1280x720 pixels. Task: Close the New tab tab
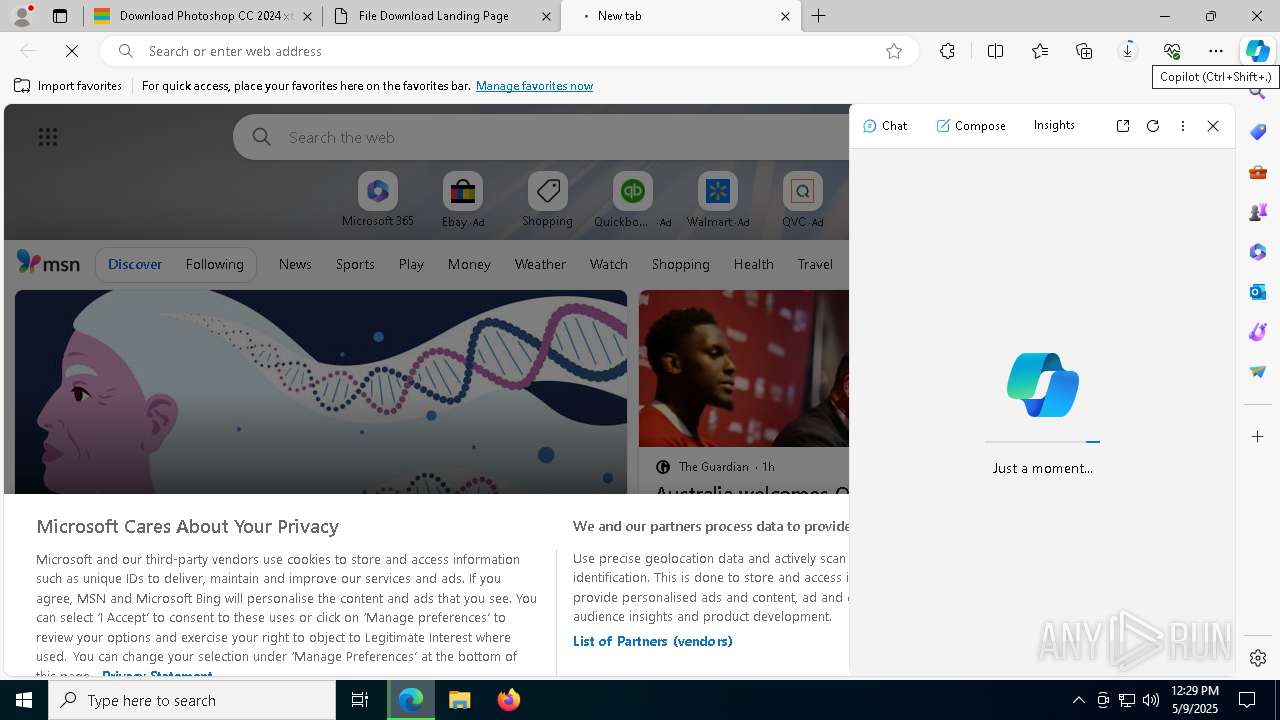point(785,16)
